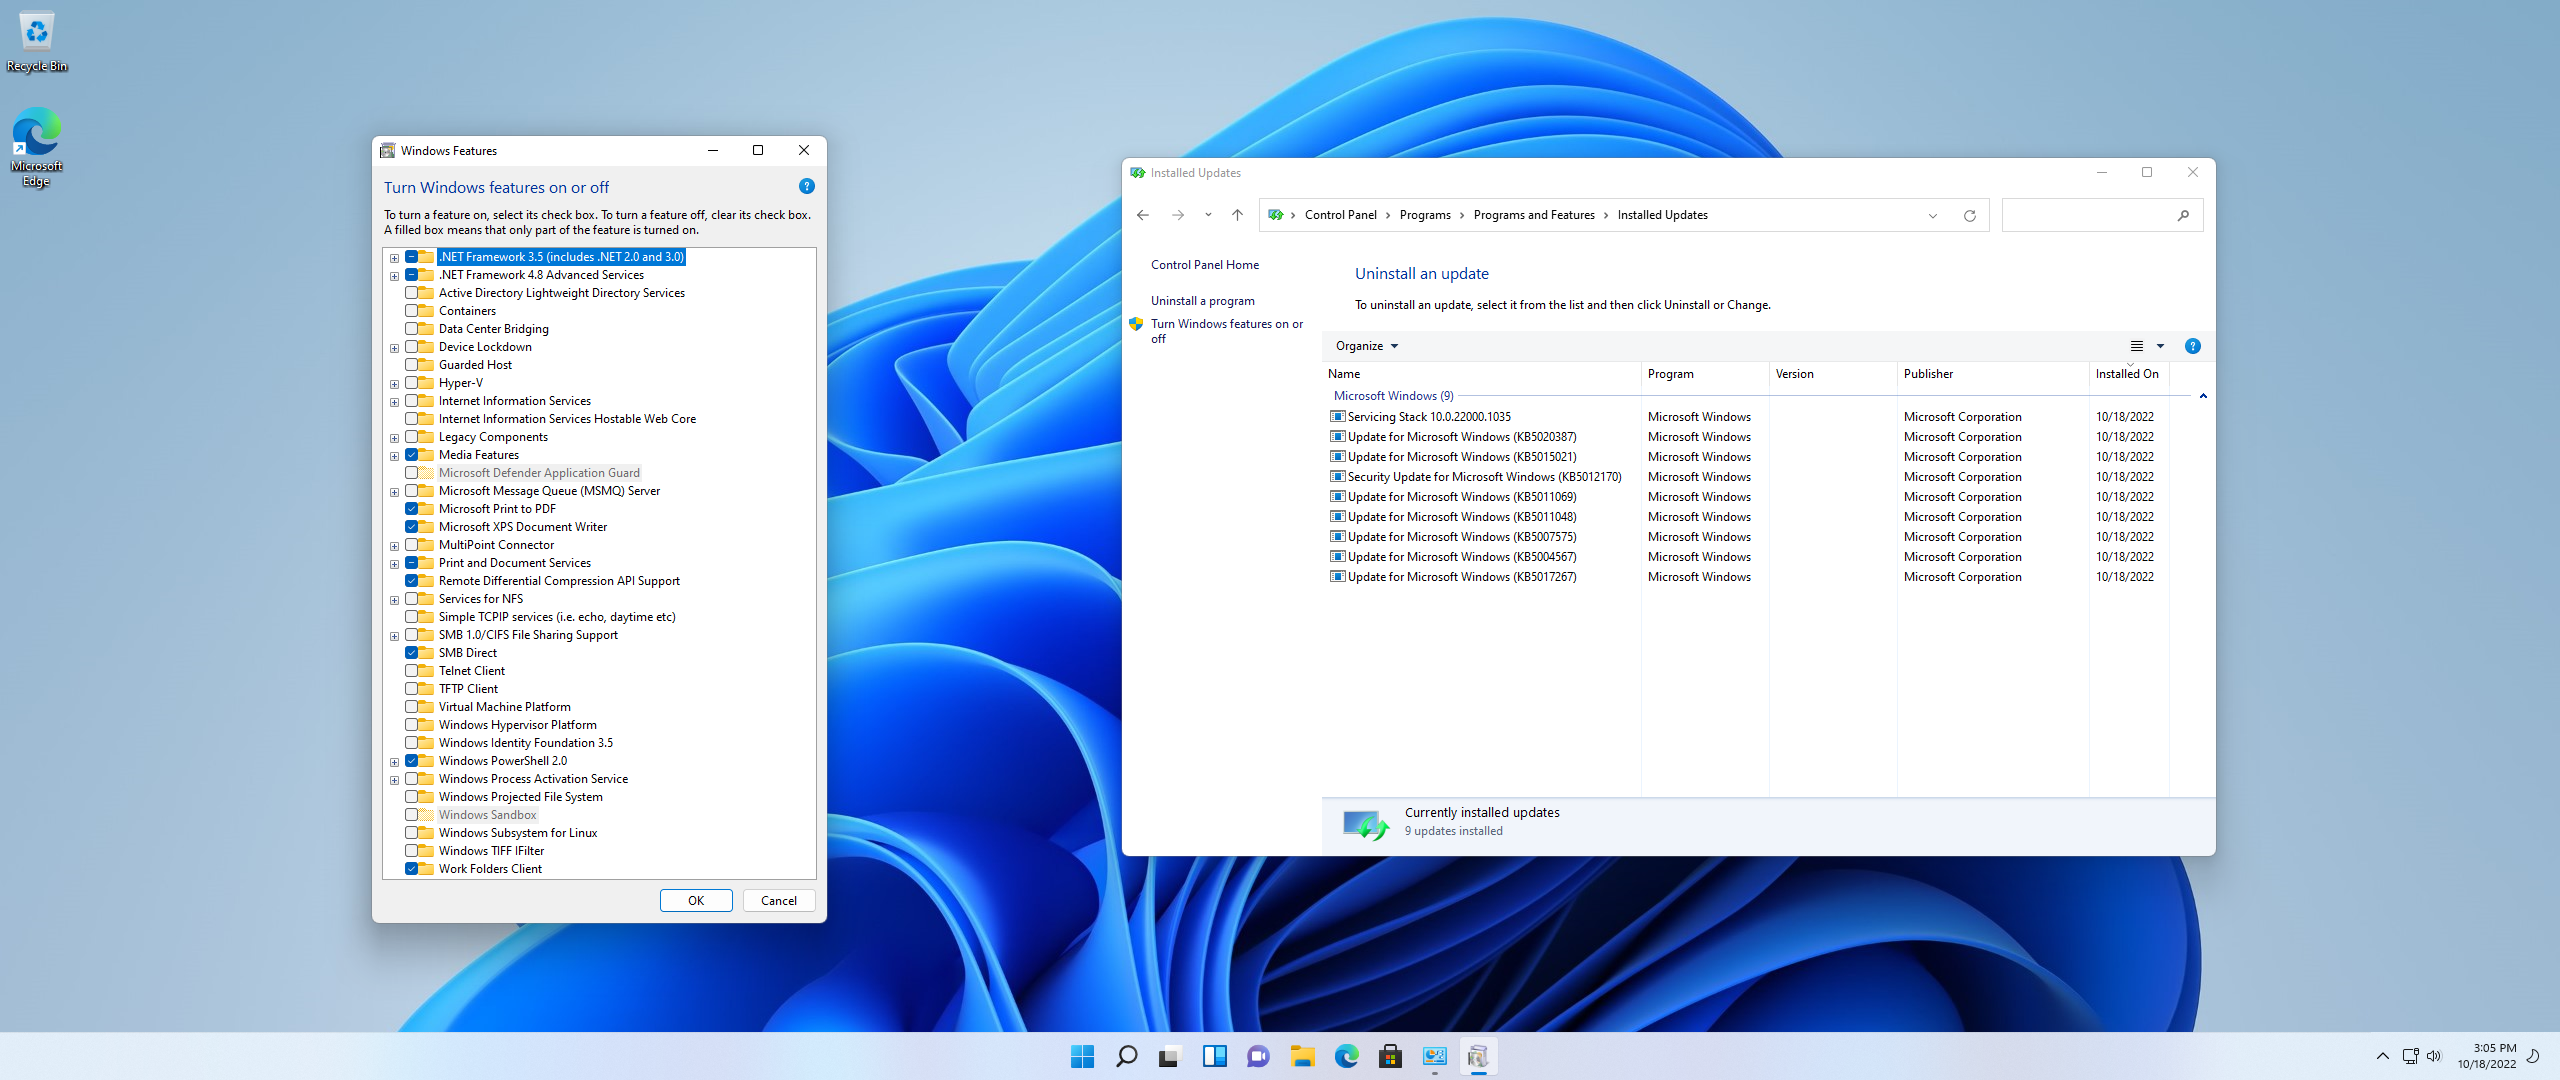The height and width of the screenshot is (1080, 2560).
Task: Go forward in the Installed Updates window
Action: coord(1178,215)
